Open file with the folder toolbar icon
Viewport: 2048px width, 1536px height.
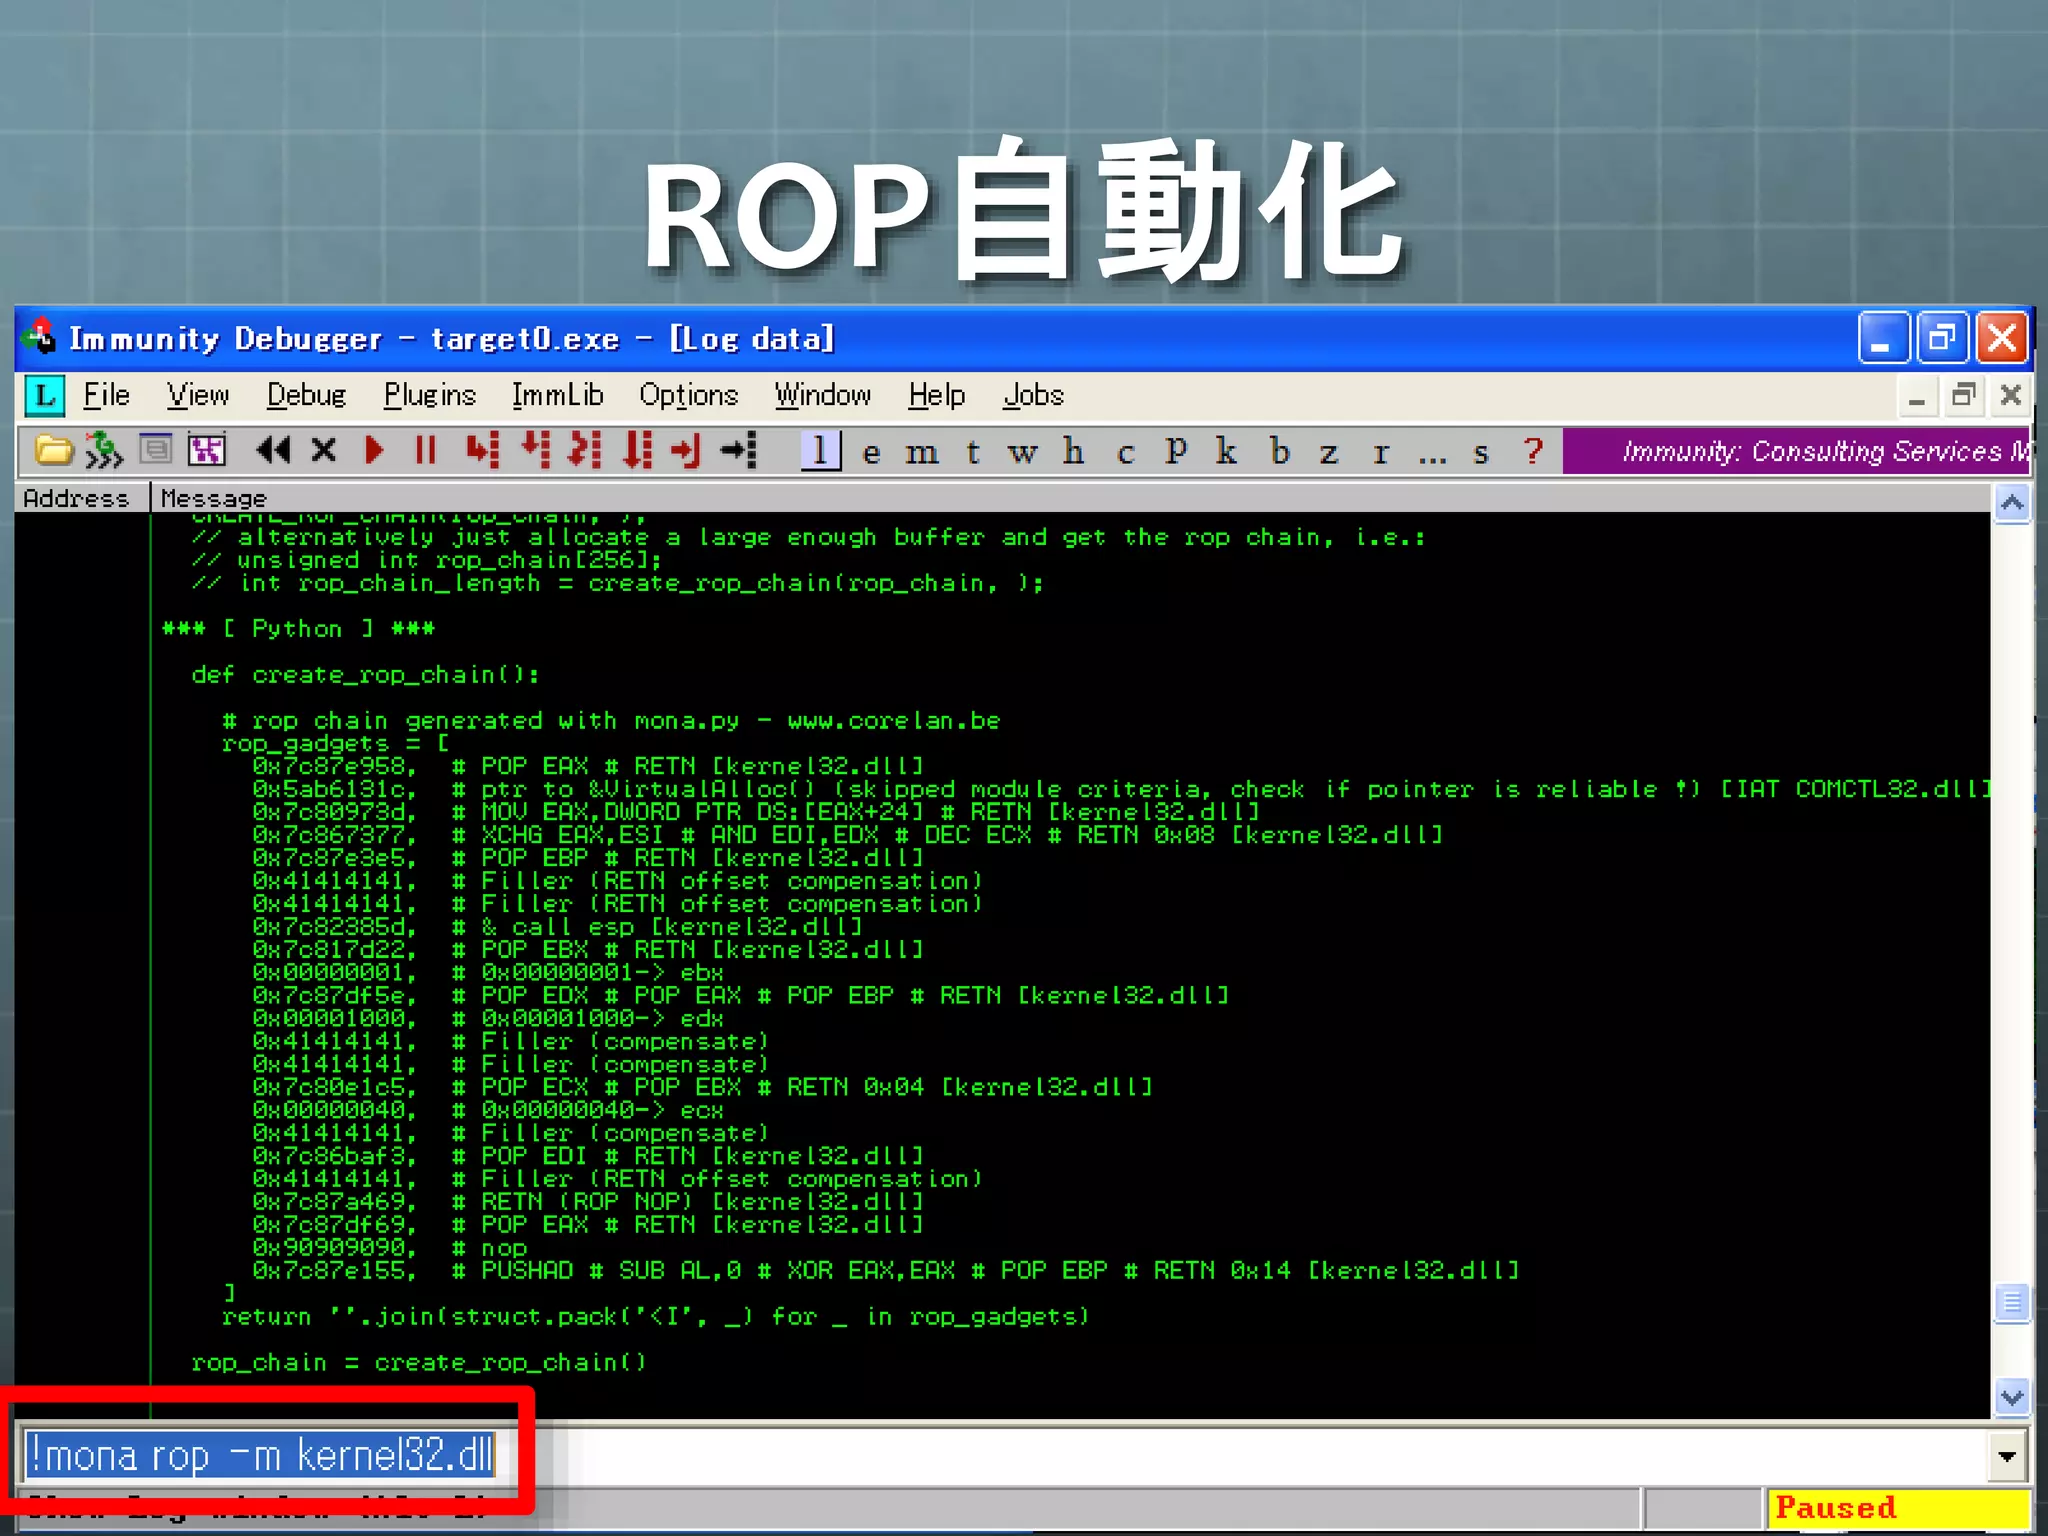coord(54,451)
